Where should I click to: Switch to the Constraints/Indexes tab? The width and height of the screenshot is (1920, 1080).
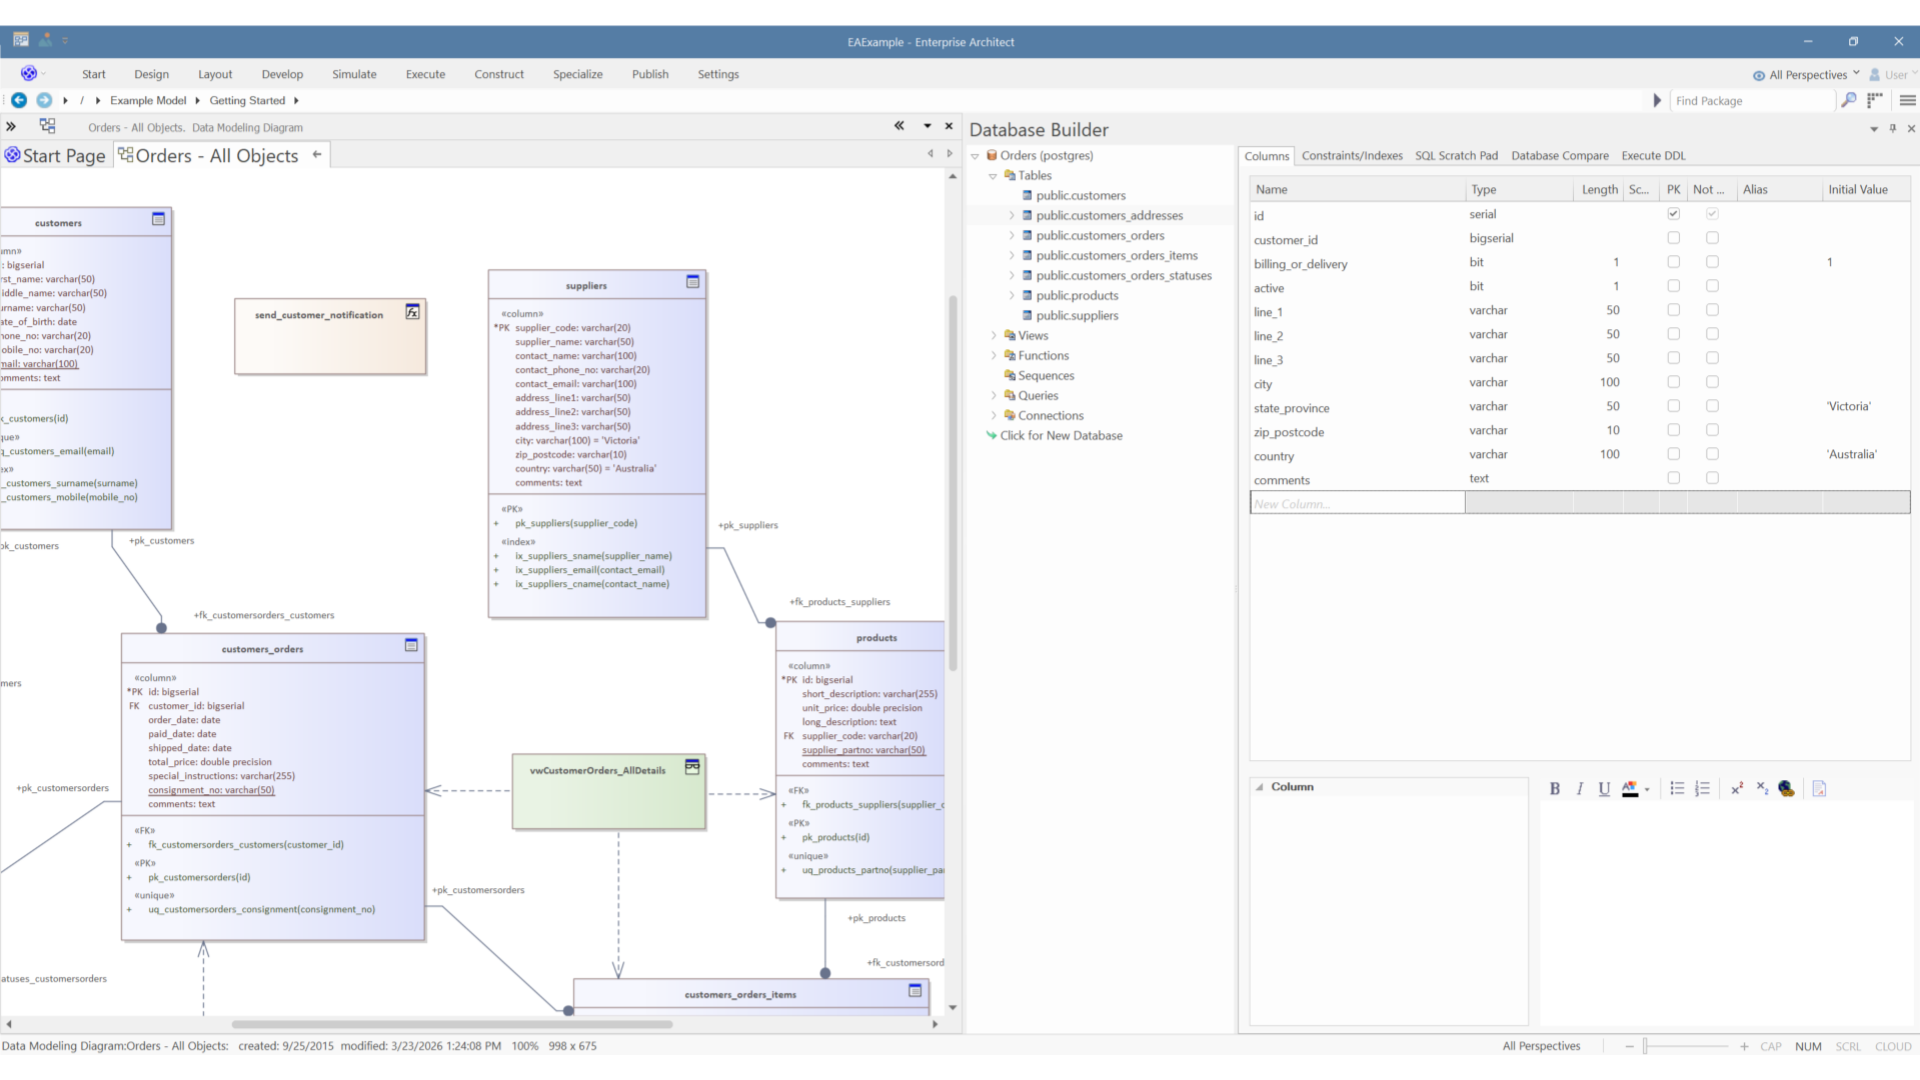point(1351,155)
